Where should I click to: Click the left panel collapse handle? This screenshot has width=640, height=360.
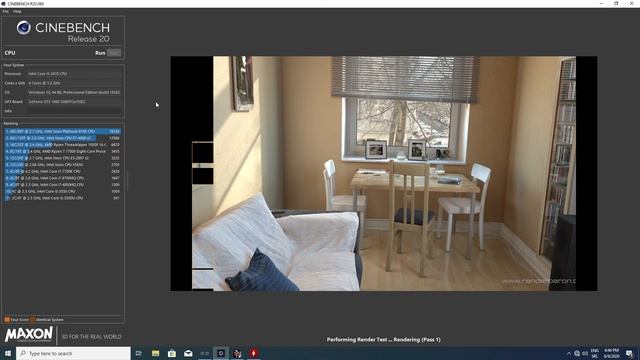(127, 181)
